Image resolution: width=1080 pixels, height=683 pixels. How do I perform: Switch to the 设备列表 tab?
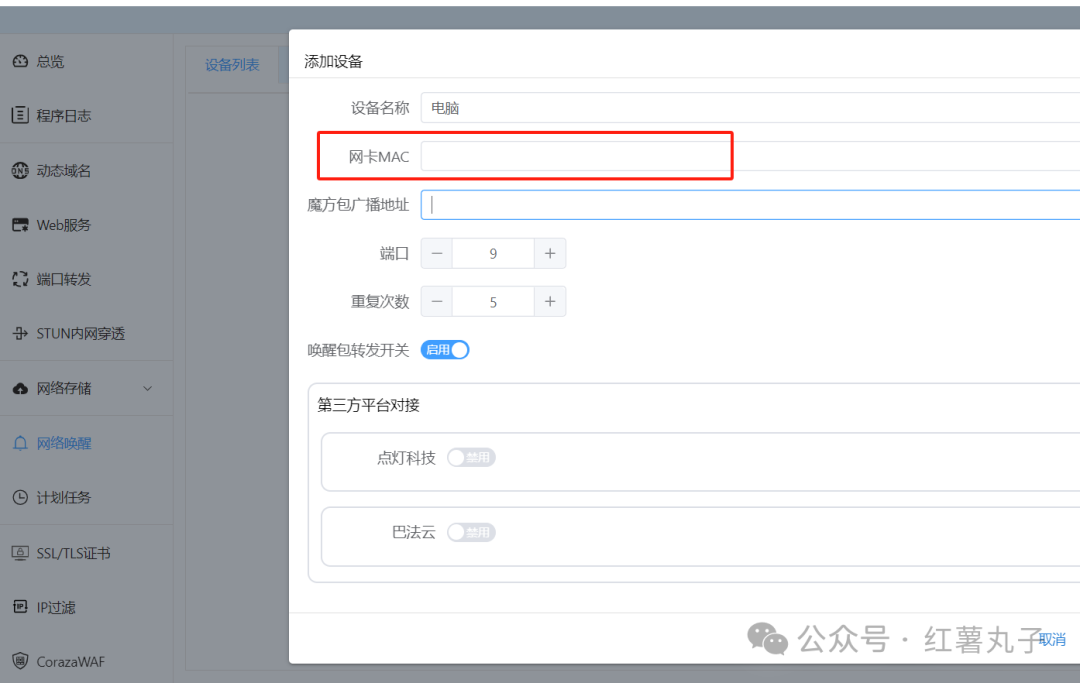(x=232, y=65)
